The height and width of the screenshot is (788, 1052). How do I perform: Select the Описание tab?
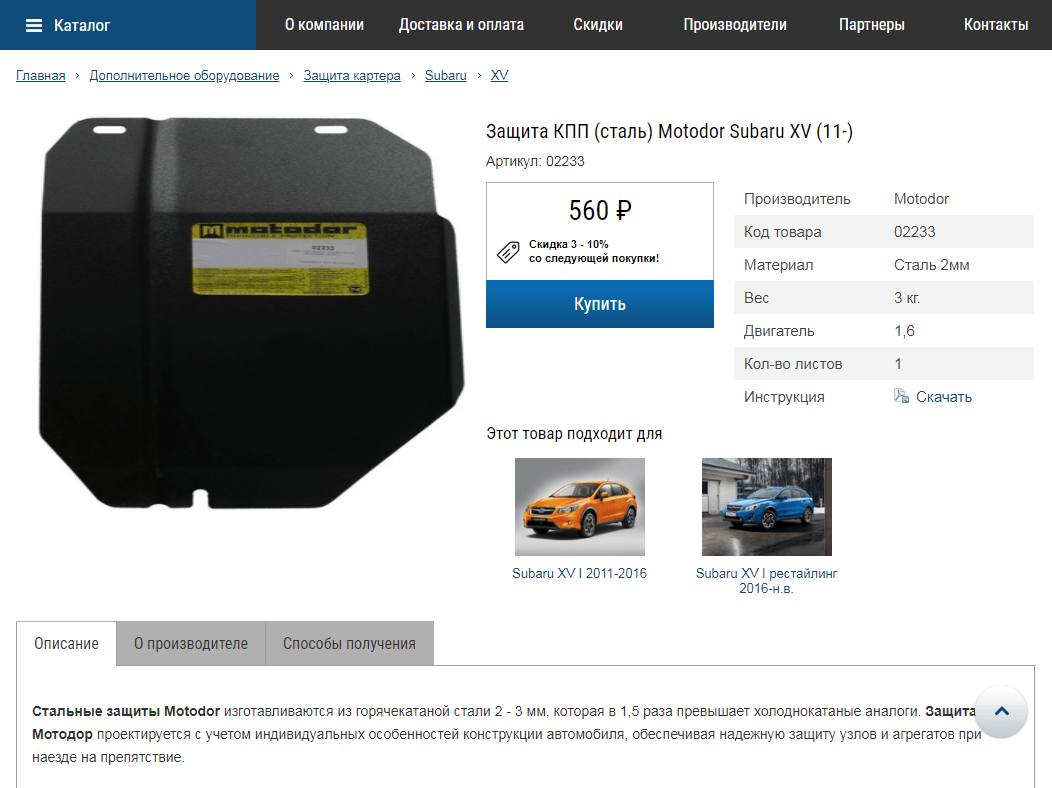click(66, 643)
